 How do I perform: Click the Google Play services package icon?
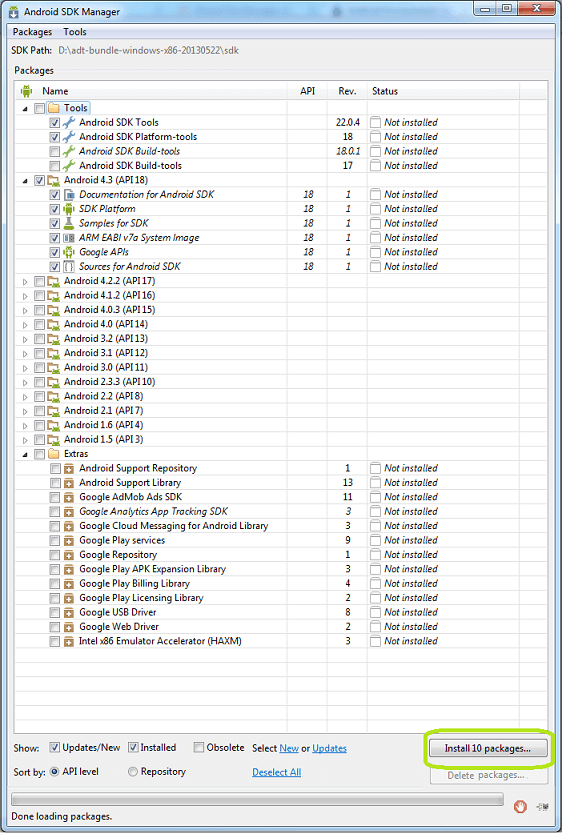[69, 540]
